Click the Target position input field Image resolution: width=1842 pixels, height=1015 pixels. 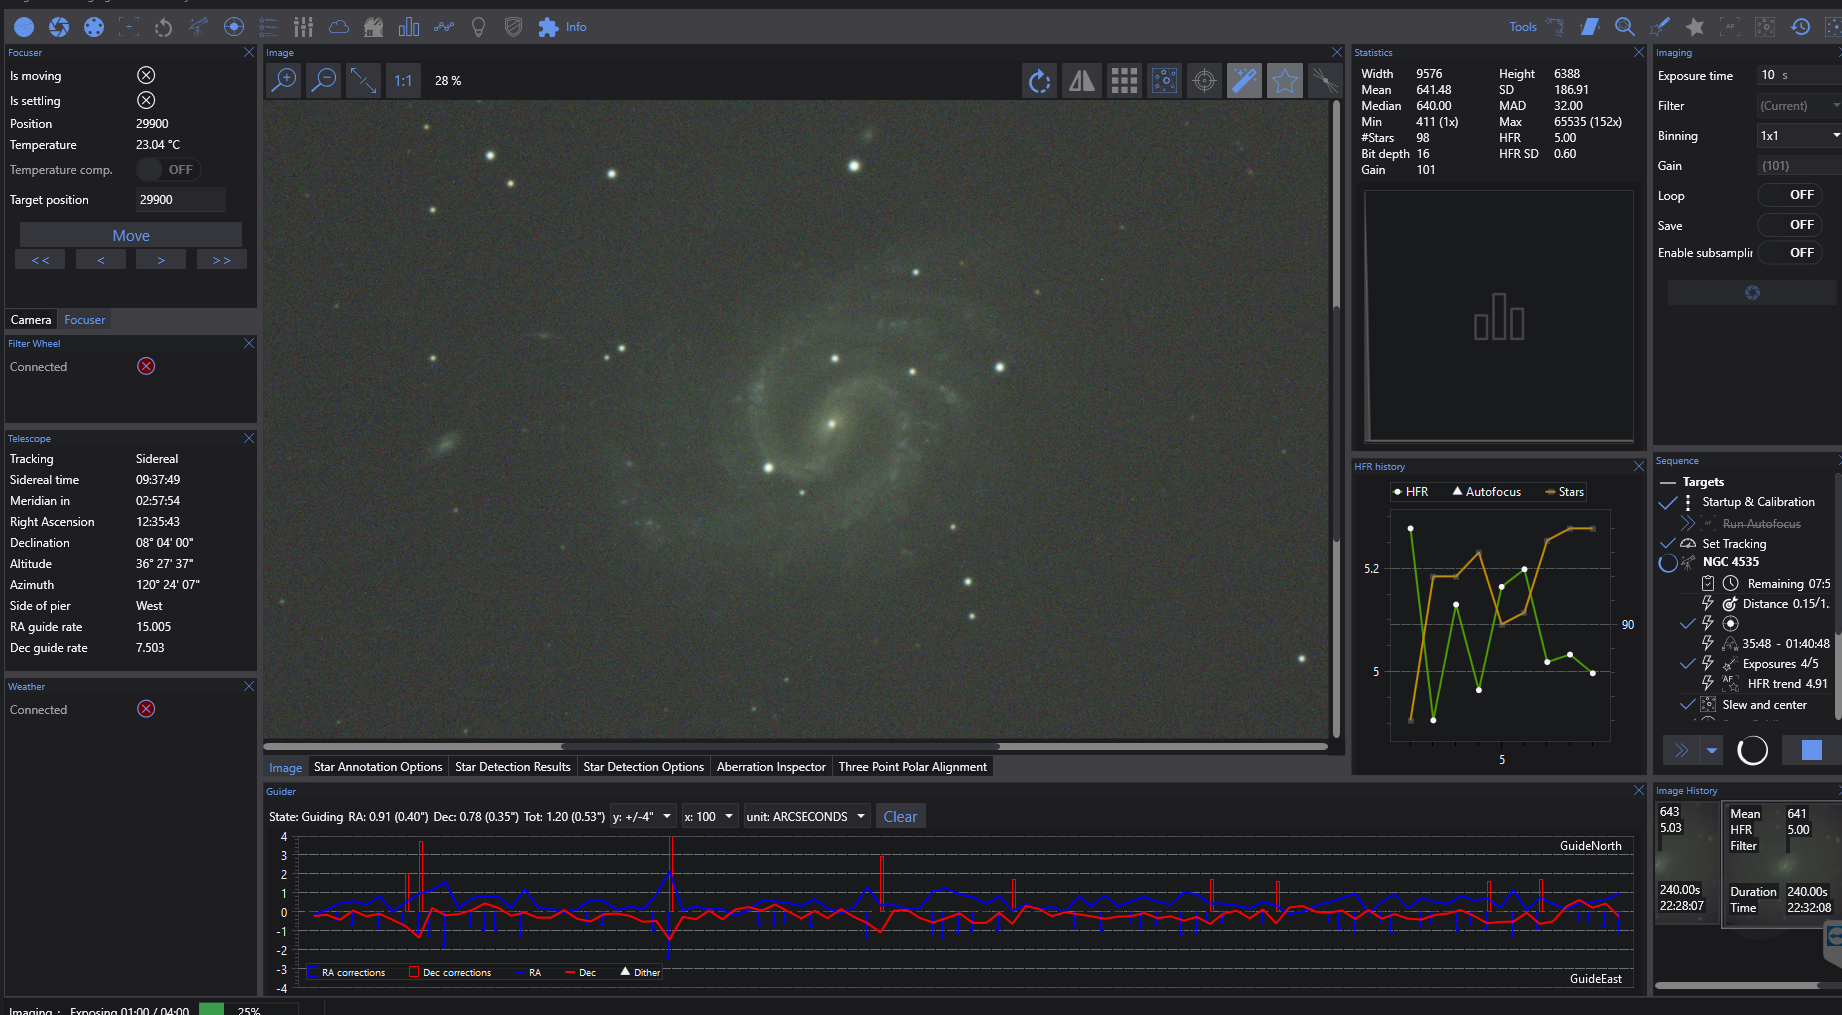(x=179, y=200)
